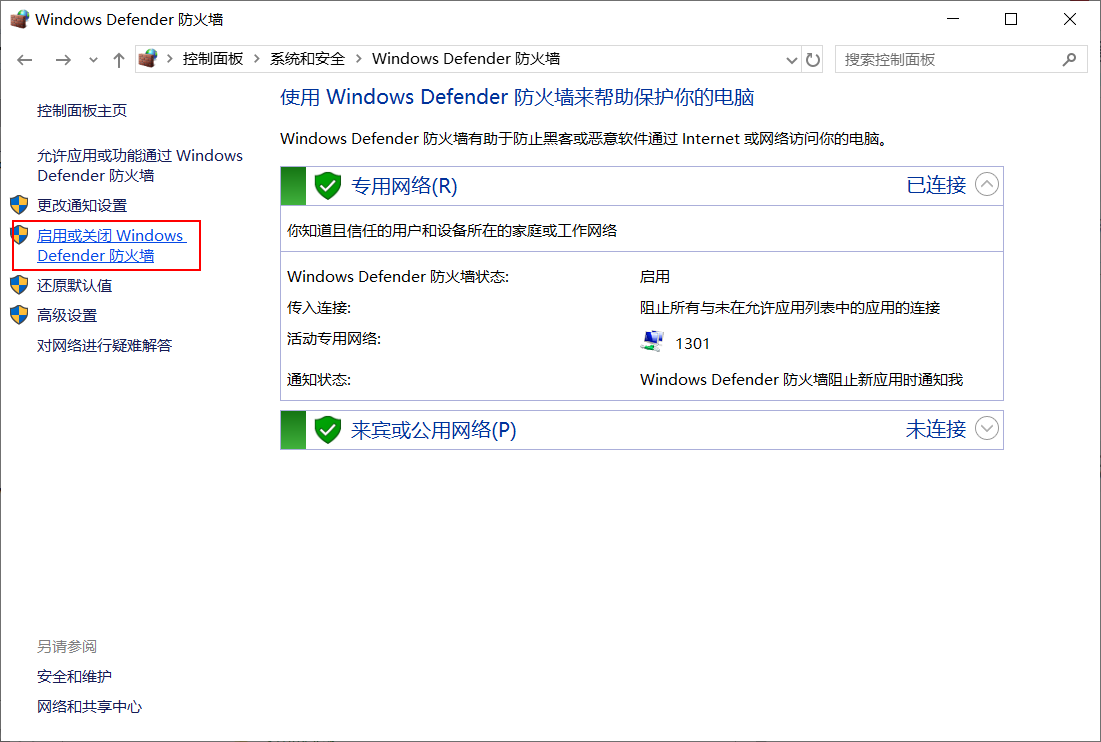Open 安全和维护 link
Image resolution: width=1101 pixels, height=742 pixels.
(x=74, y=677)
